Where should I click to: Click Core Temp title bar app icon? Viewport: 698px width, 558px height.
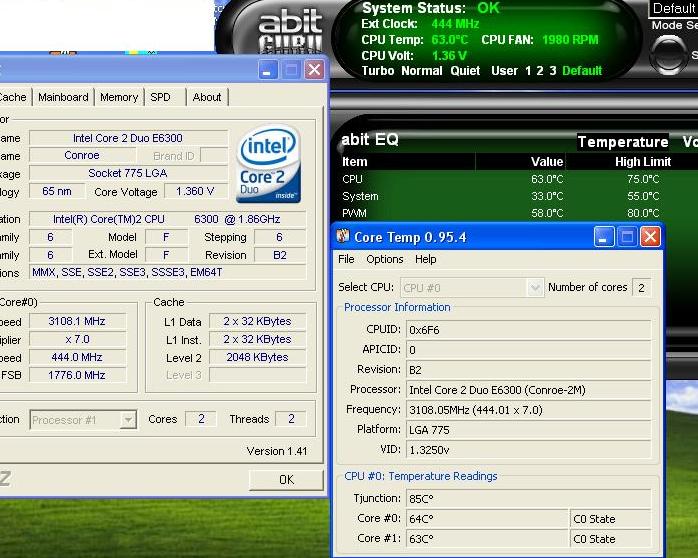[343, 236]
